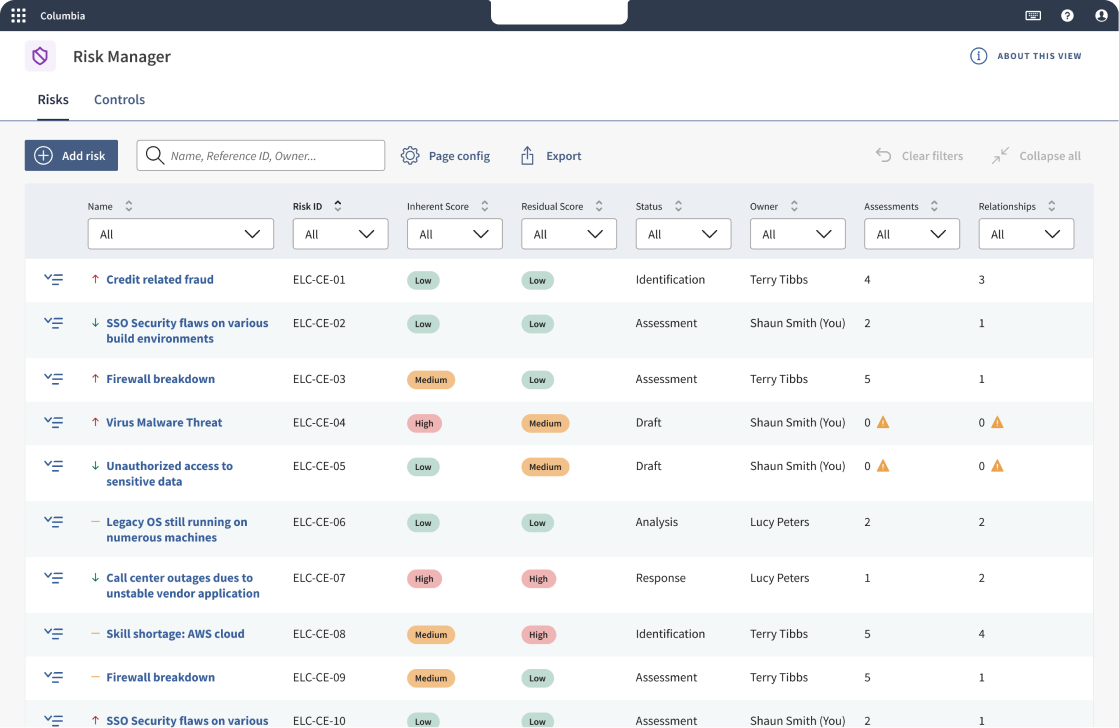The height and width of the screenshot is (728, 1119).
Task: Click Collapse all
Action: pyautogui.click(x=1036, y=156)
